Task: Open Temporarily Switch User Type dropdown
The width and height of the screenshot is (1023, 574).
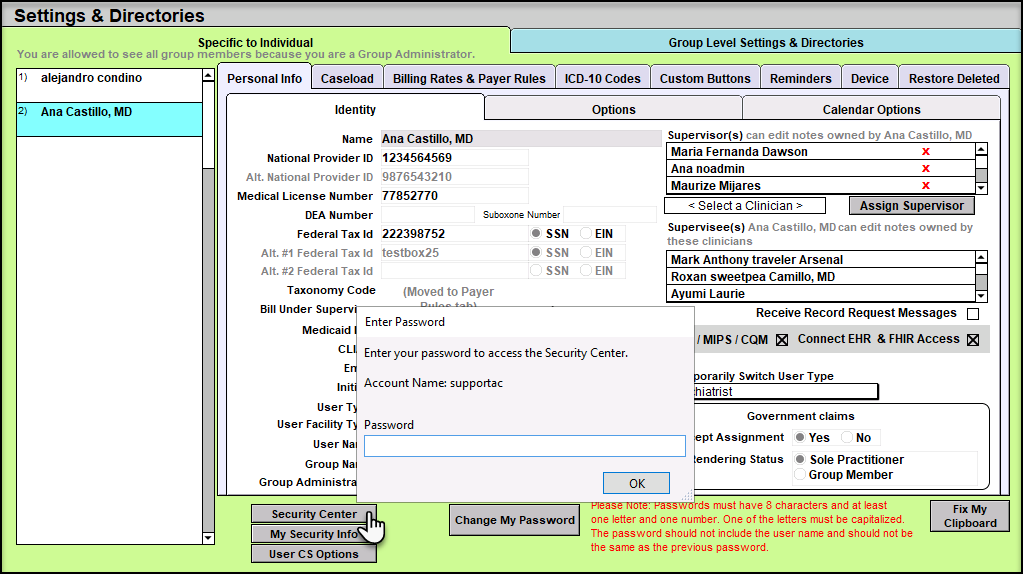Action: [x=780, y=392]
